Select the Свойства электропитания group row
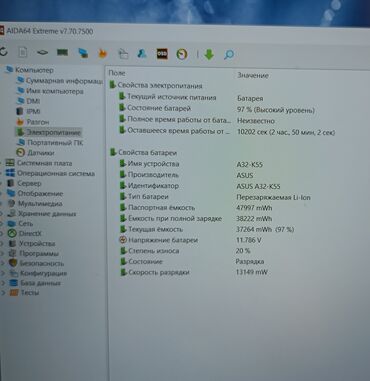This screenshot has width=370, height=381. pos(156,85)
